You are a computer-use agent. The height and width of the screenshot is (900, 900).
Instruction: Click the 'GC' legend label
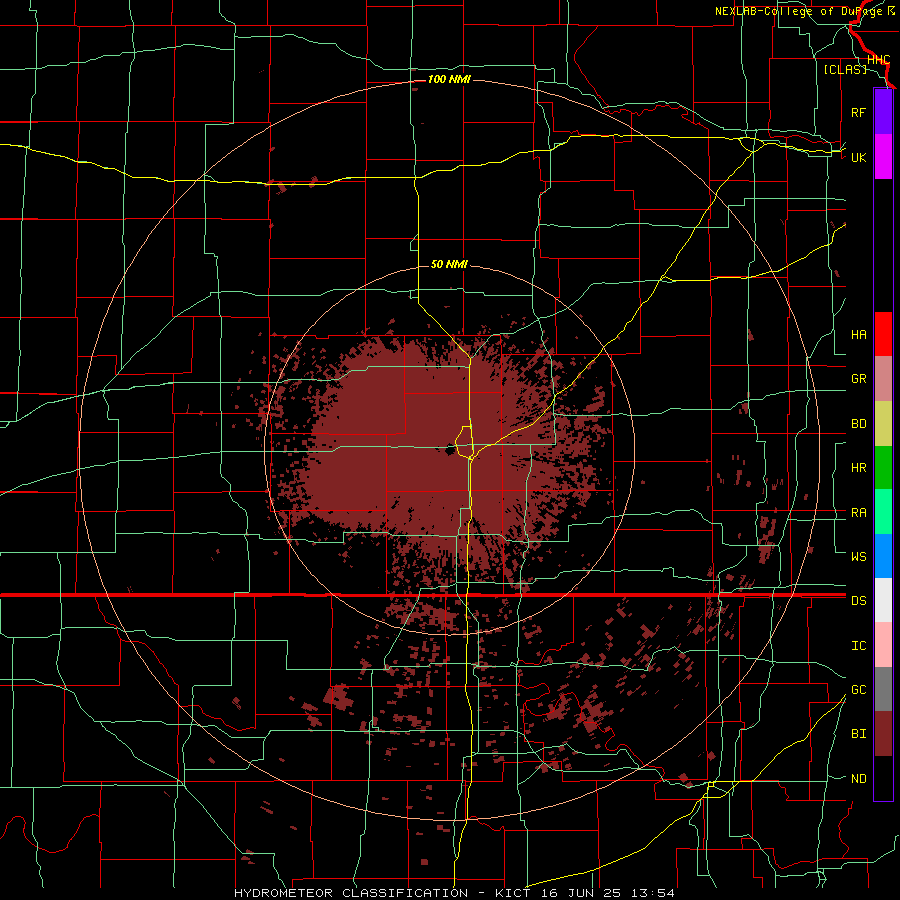pos(859,690)
